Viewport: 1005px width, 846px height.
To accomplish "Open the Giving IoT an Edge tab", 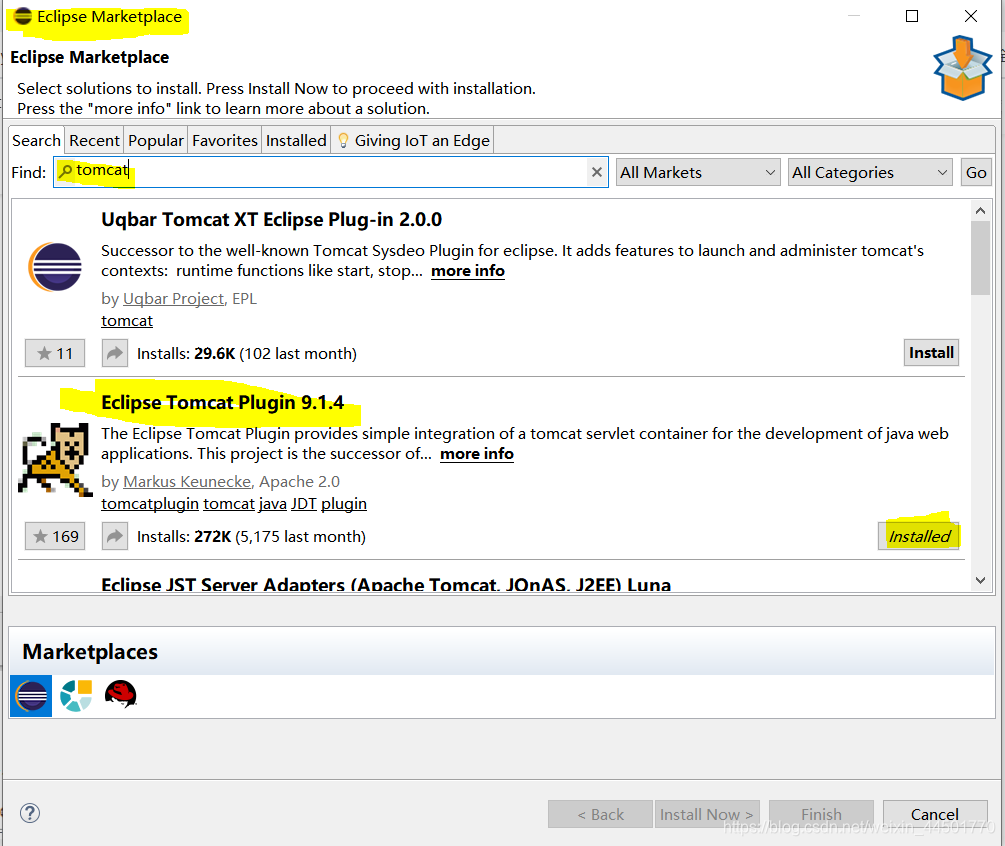I will [x=413, y=140].
